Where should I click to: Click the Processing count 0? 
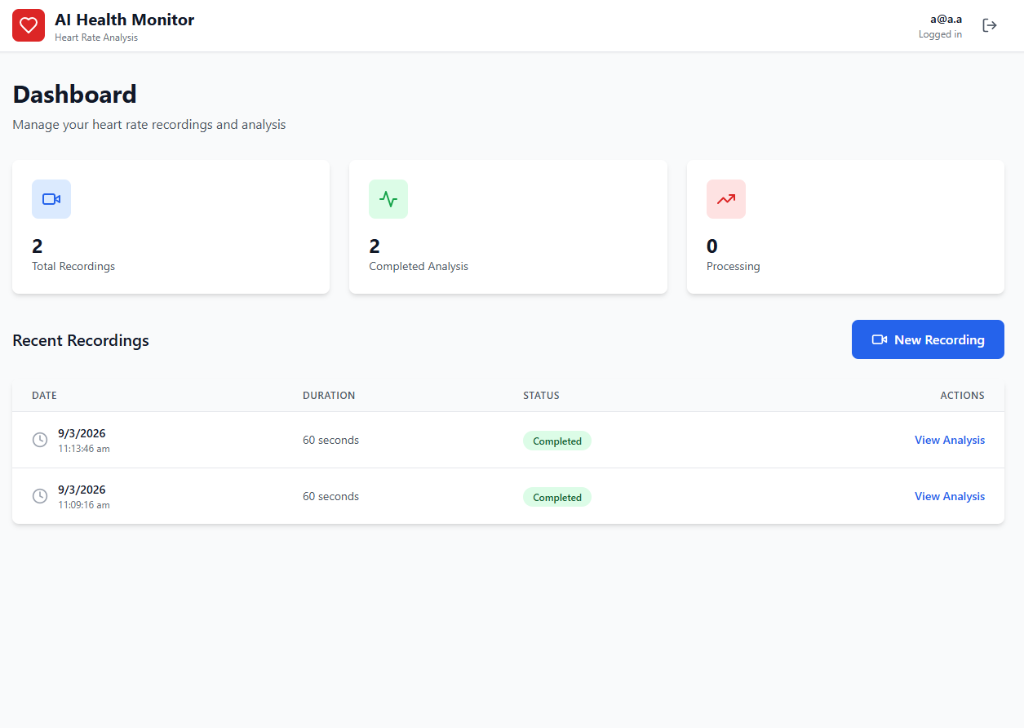point(712,246)
